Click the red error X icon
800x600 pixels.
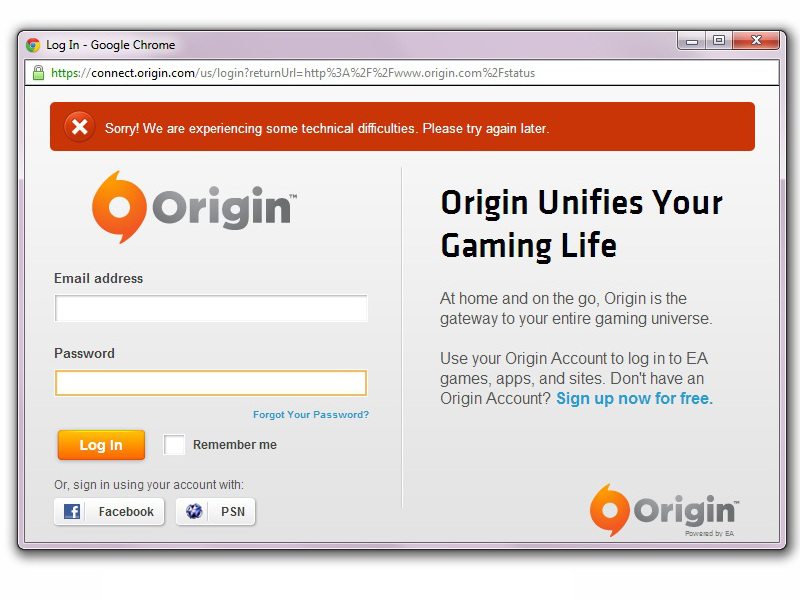[80, 127]
